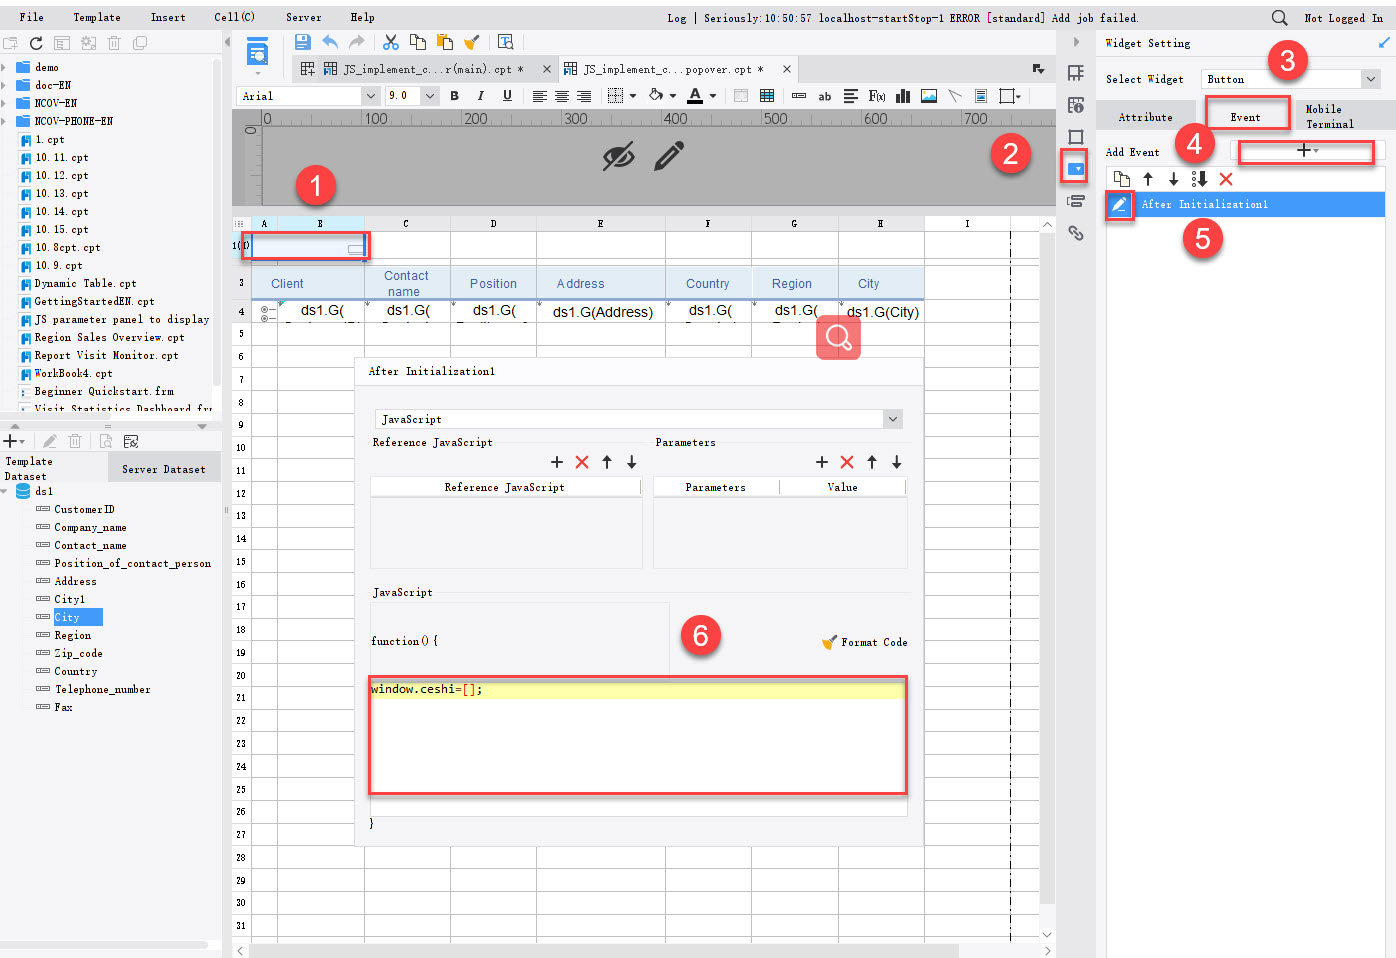Switch to the Attribute tab
This screenshot has height=958, width=1396.
point(1146,116)
